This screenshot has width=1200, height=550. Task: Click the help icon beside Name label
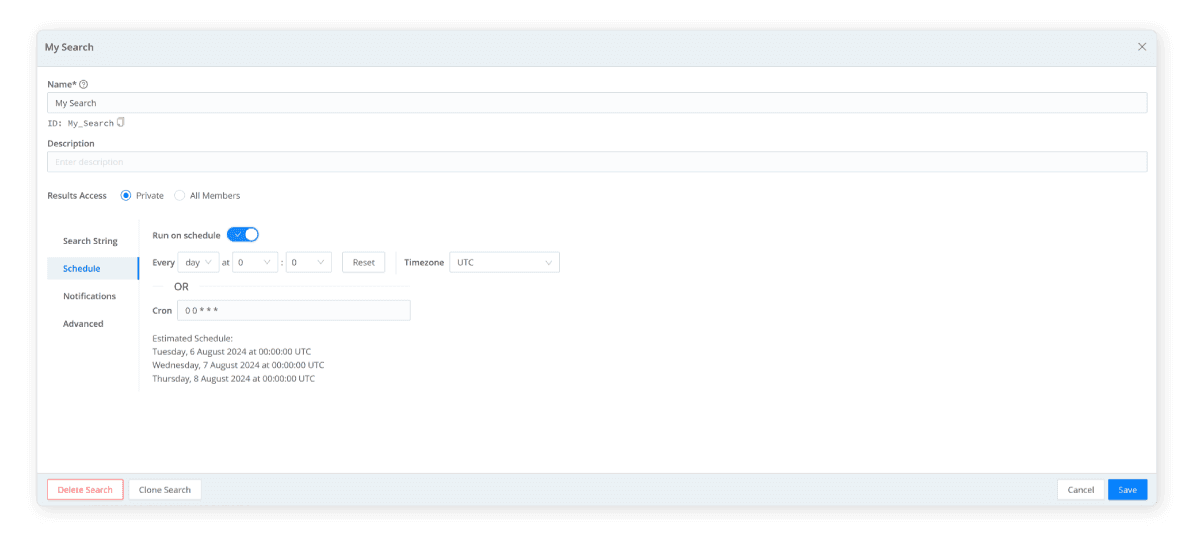84,84
